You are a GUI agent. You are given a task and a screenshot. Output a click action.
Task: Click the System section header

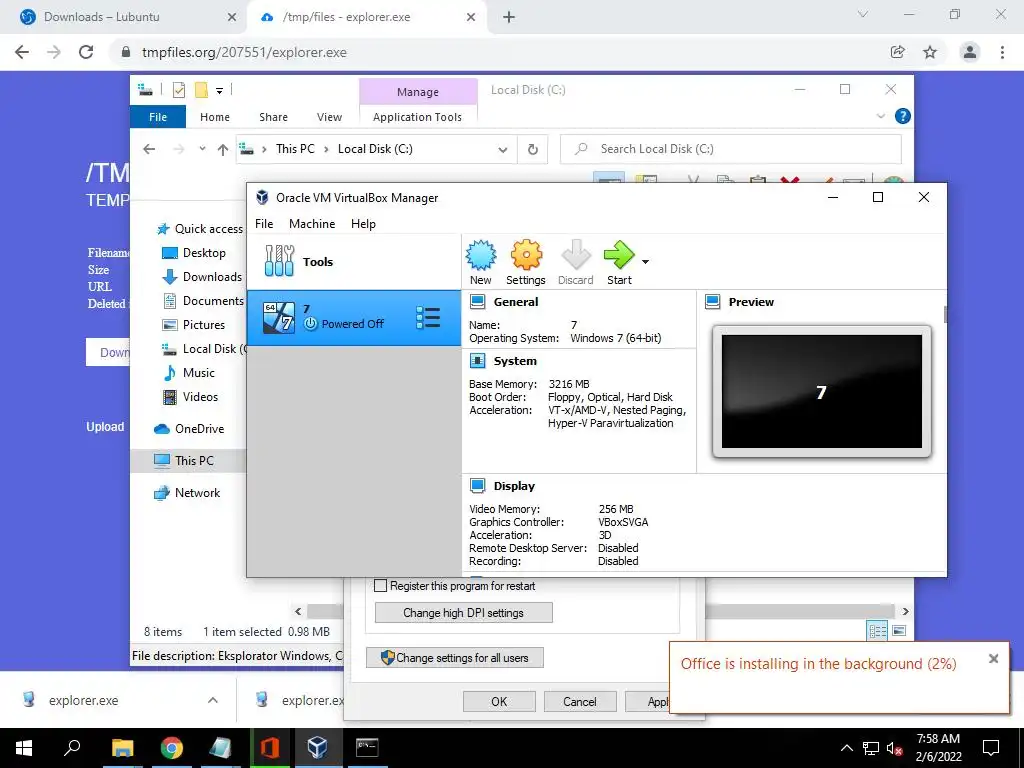click(x=515, y=360)
